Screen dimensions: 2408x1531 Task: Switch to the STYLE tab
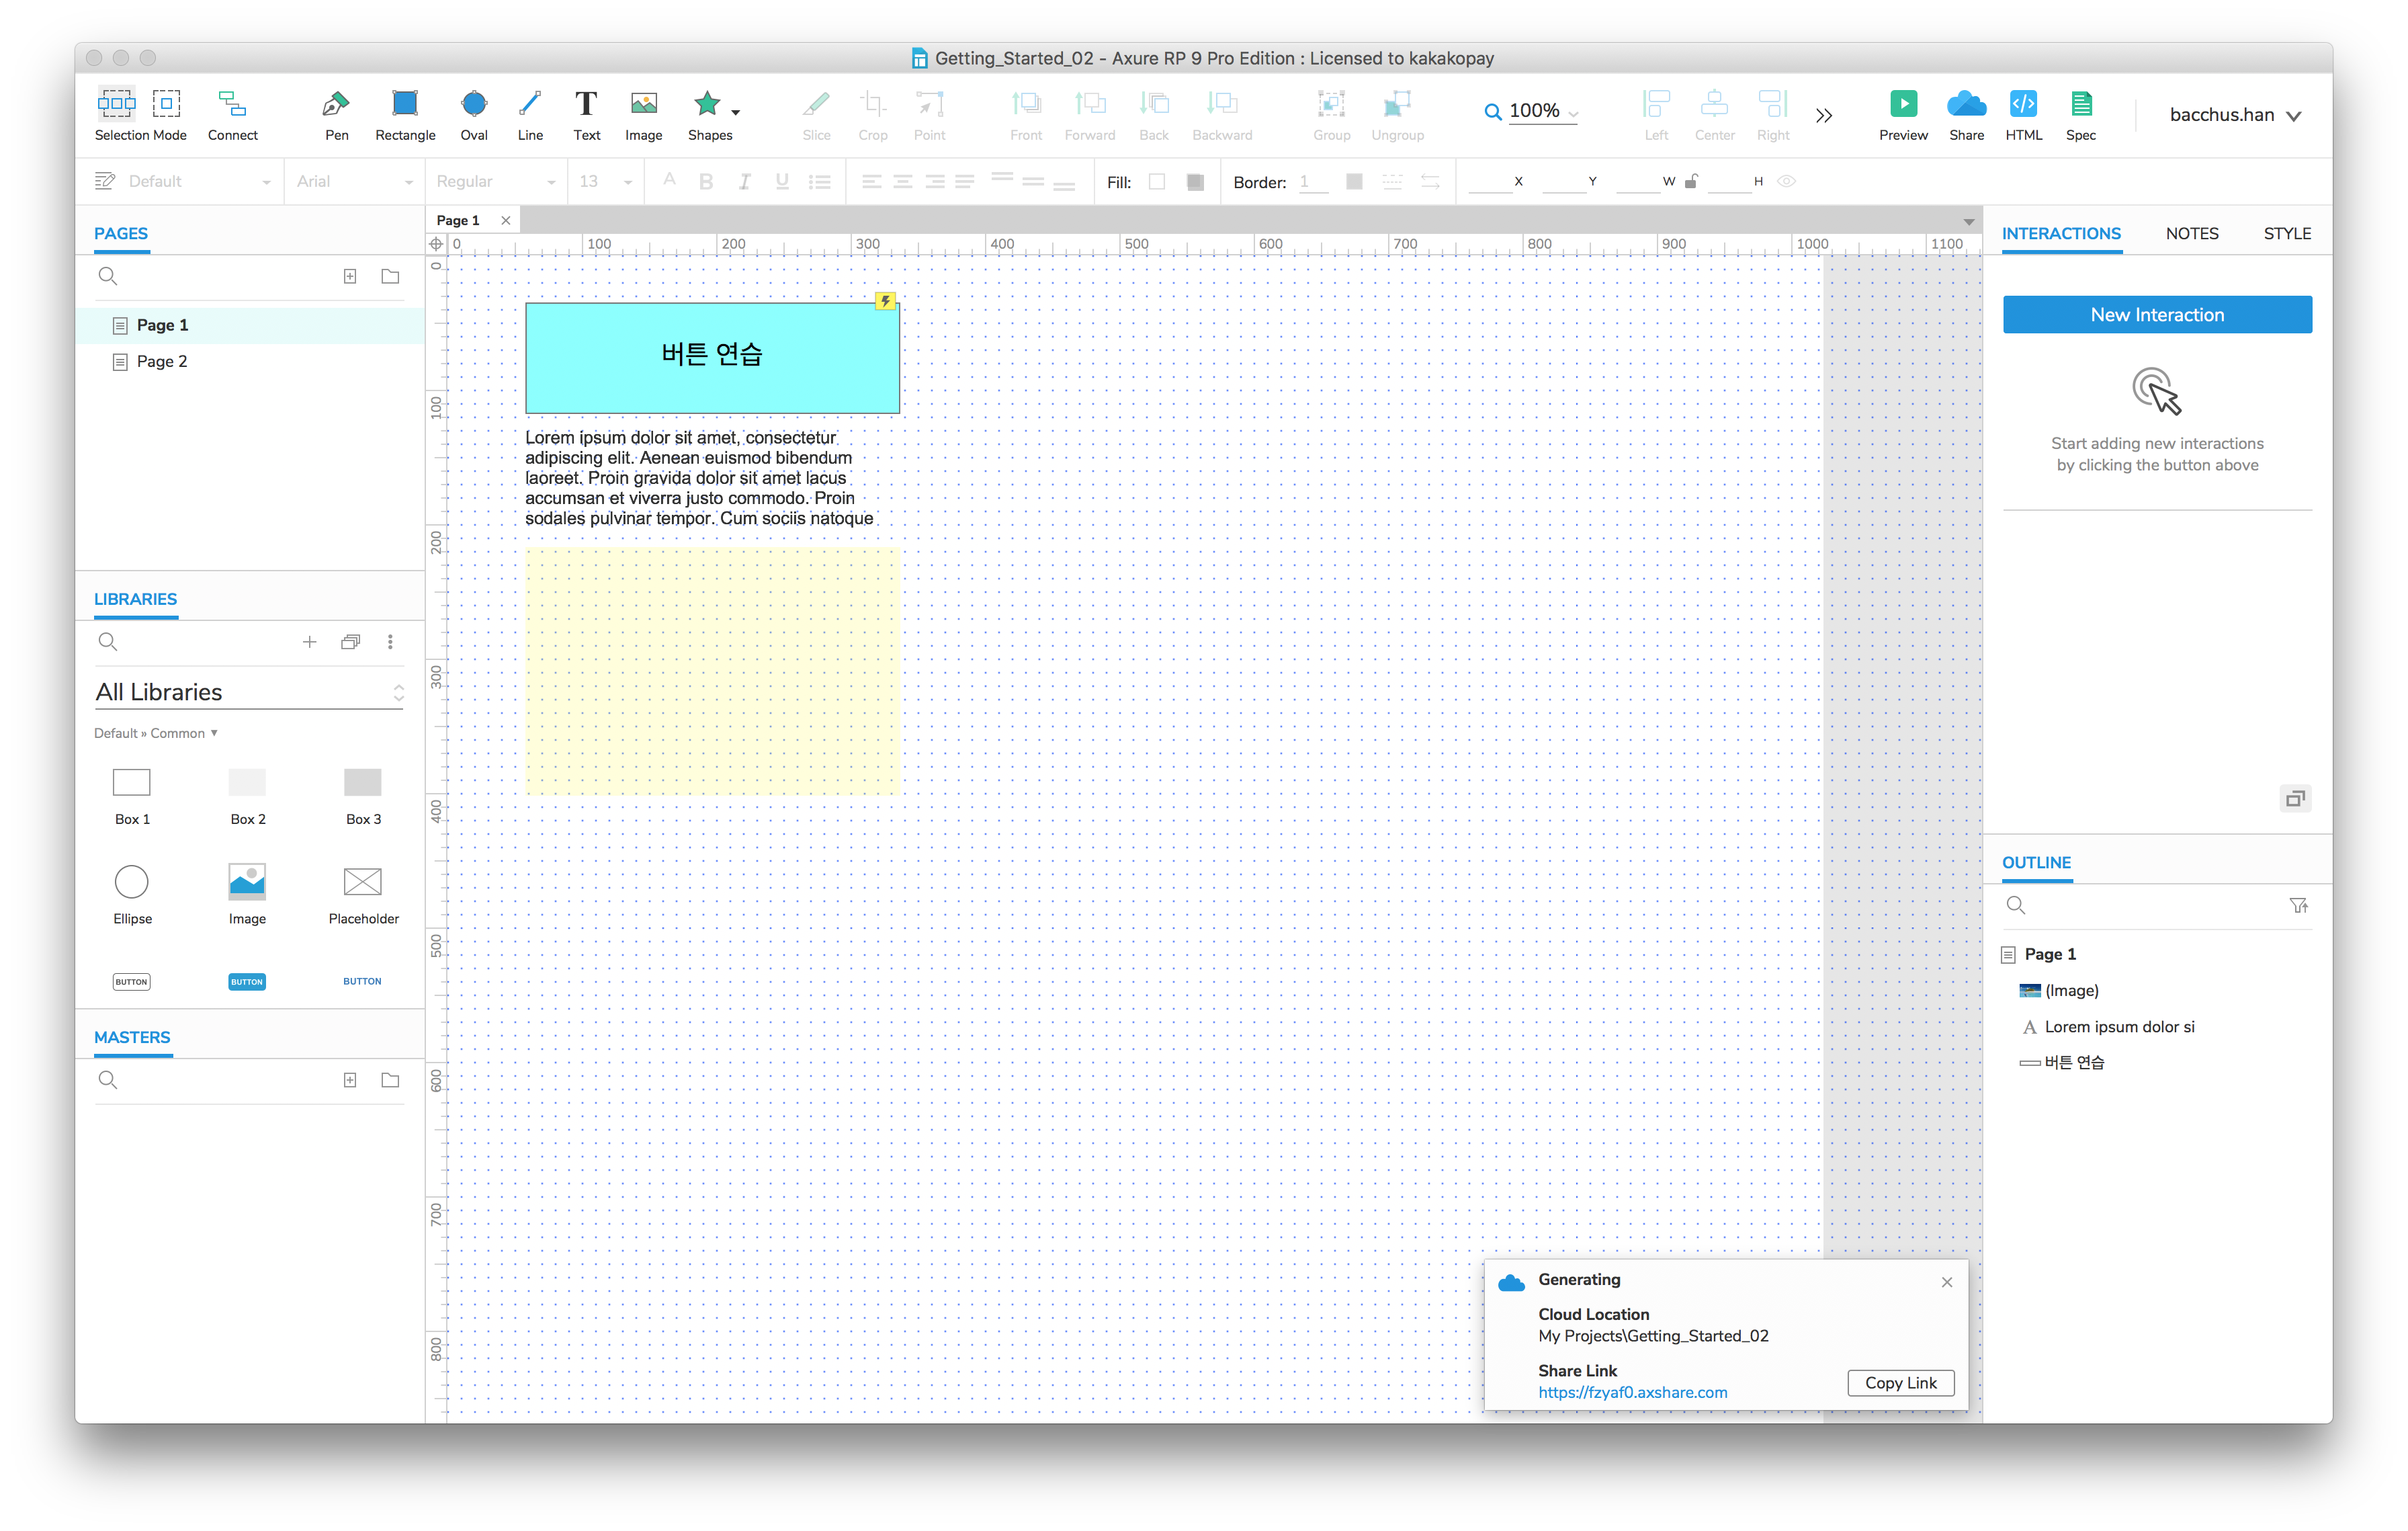pyautogui.click(x=2286, y=233)
